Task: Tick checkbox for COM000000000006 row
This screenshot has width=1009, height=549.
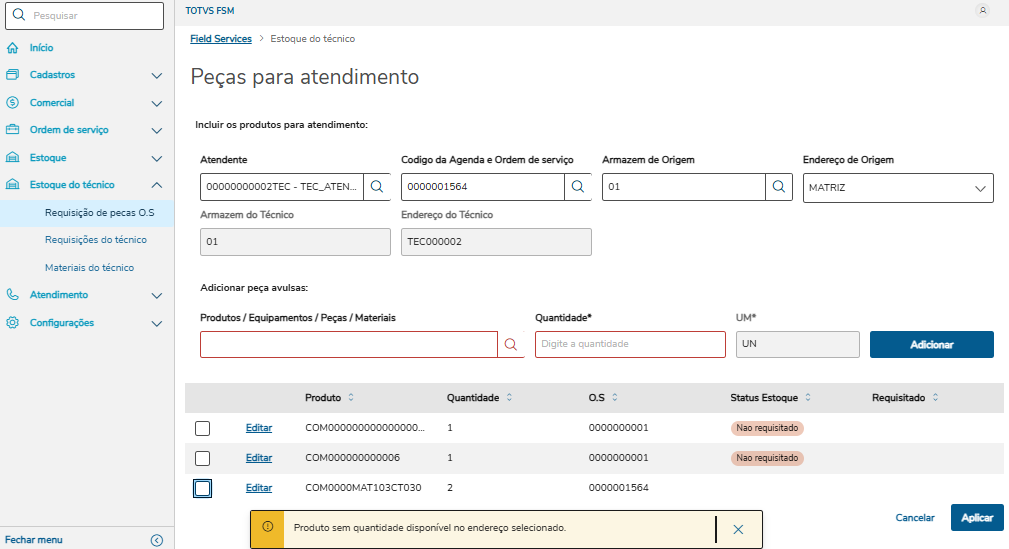Action: click(x=203, y=458)
